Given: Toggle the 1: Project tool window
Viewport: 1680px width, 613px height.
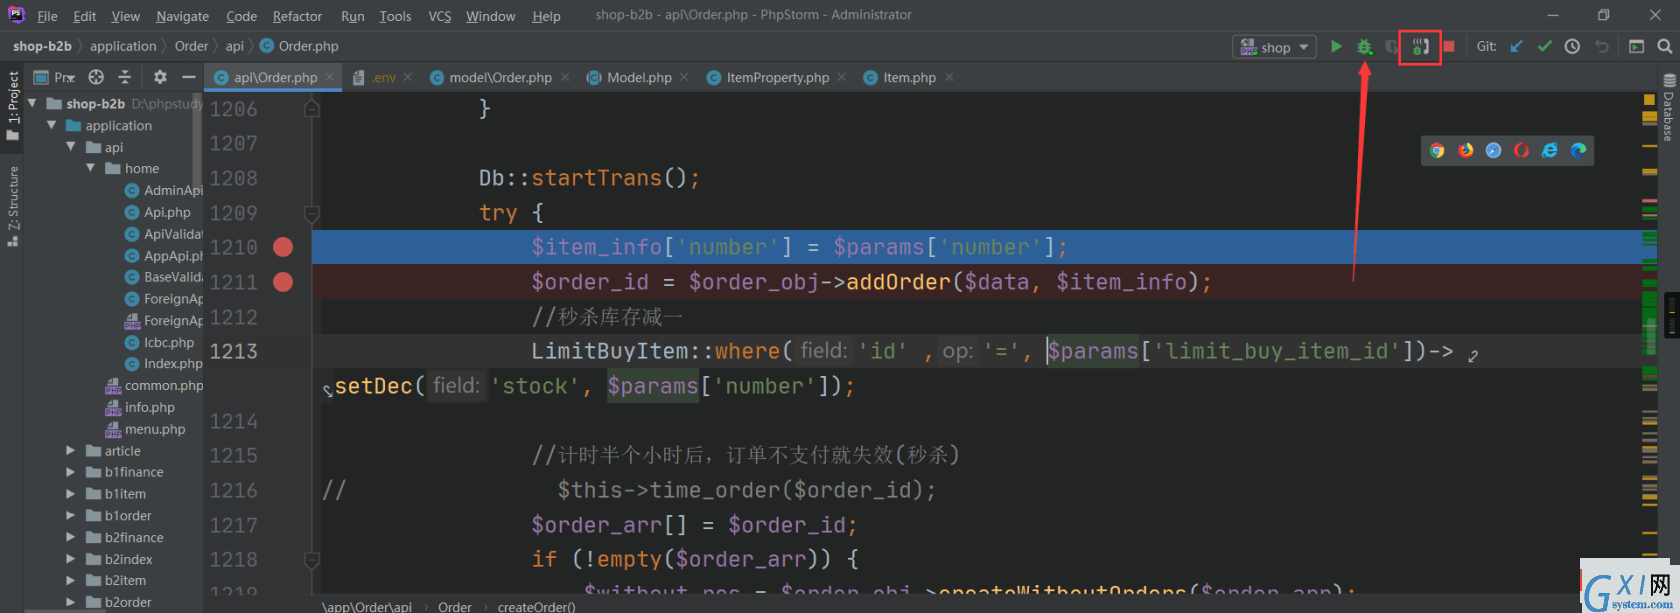Looking at the screenshot, I should point(13,106).
